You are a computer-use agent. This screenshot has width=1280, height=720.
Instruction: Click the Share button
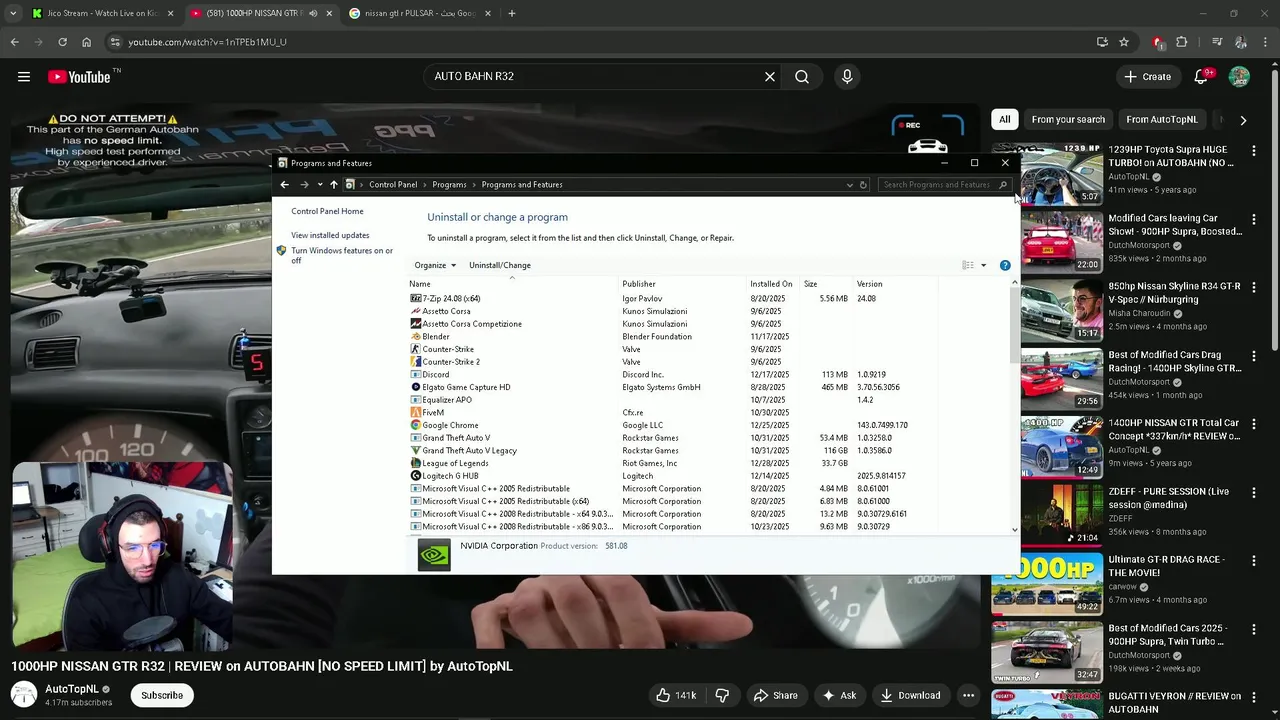pos(776,695)
